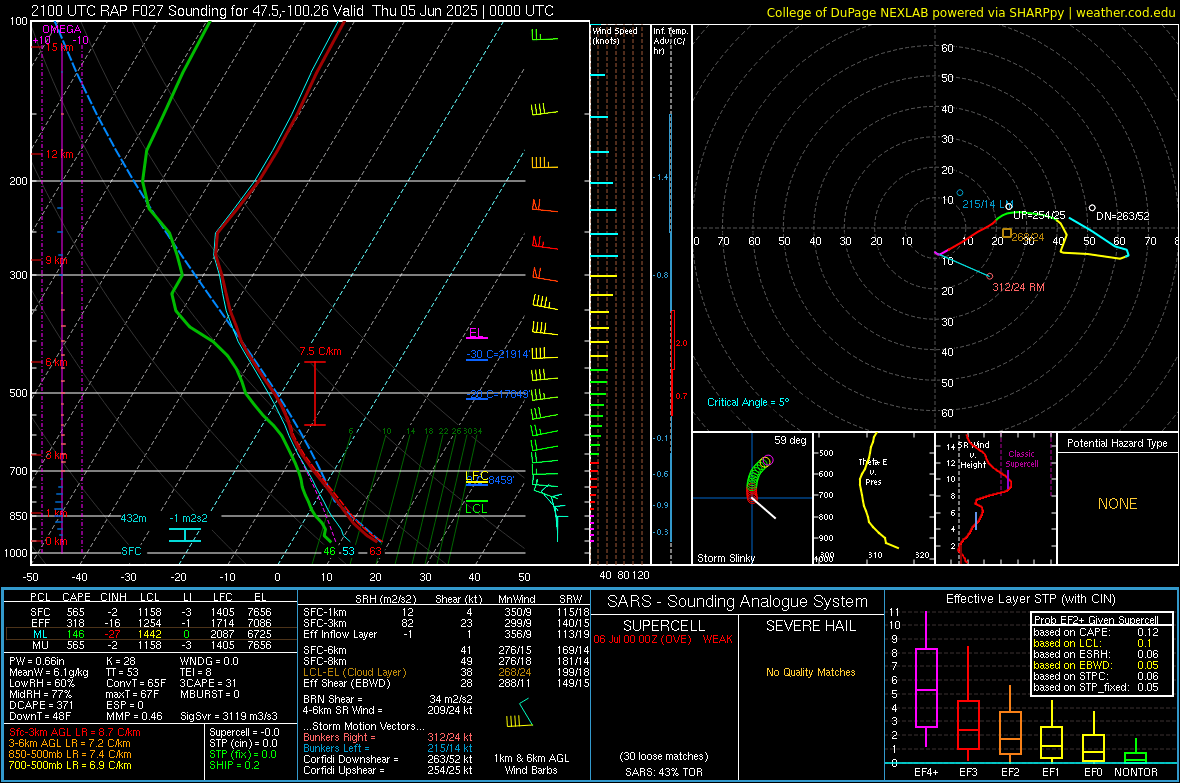This screenshot has height=783, width=1180.
Task: Click the '-1 m2s2' effective SRH label
Action: pos(188,519)
